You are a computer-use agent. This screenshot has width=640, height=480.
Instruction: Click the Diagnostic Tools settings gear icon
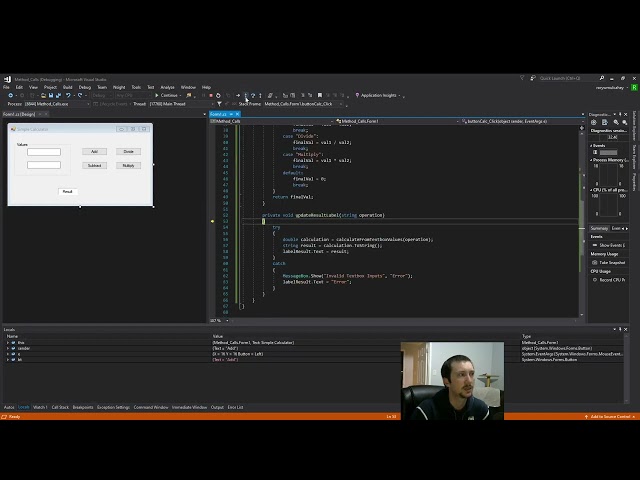coord(594,122)
